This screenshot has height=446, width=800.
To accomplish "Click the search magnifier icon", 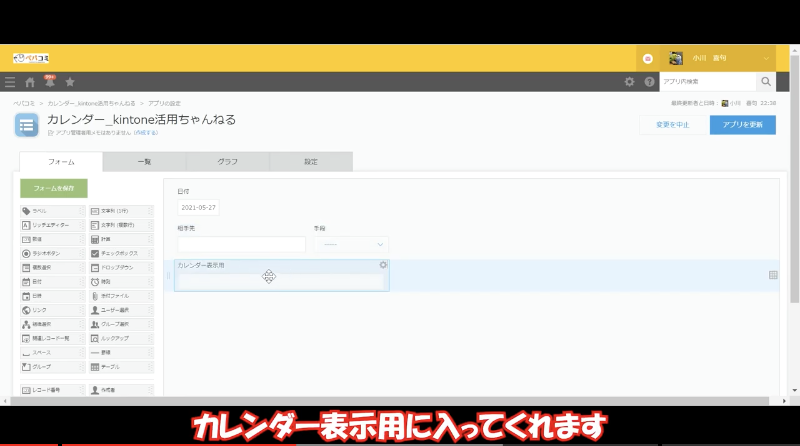I will click(766, 82).
